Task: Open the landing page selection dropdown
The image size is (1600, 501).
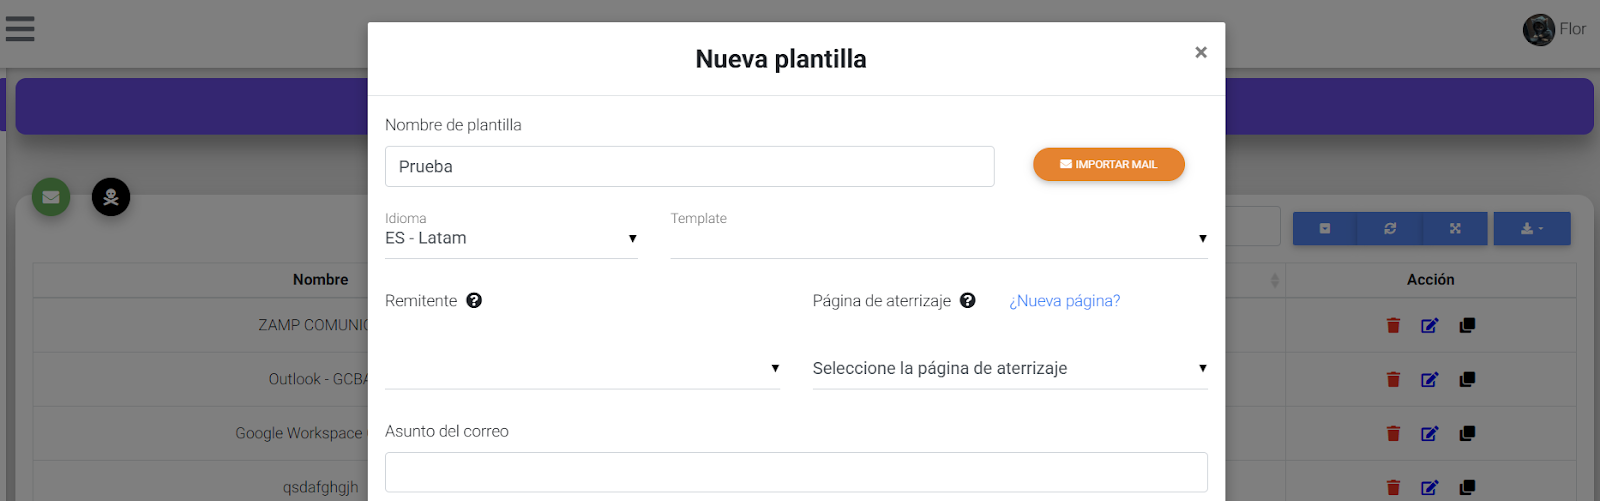Action: point(1009,368)
